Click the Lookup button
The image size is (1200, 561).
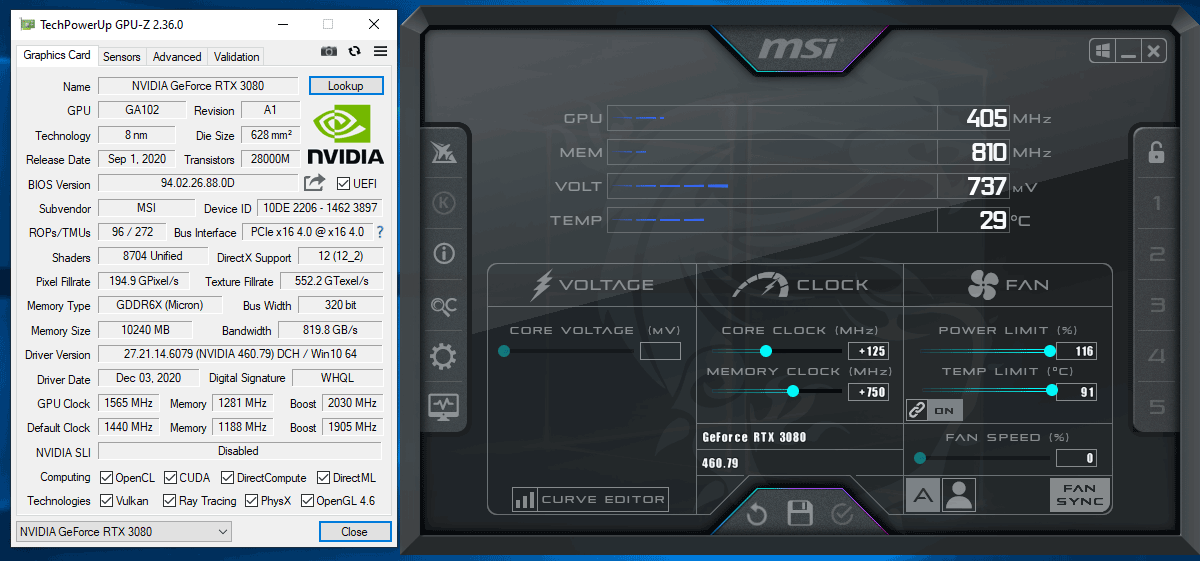click(346, 86)
